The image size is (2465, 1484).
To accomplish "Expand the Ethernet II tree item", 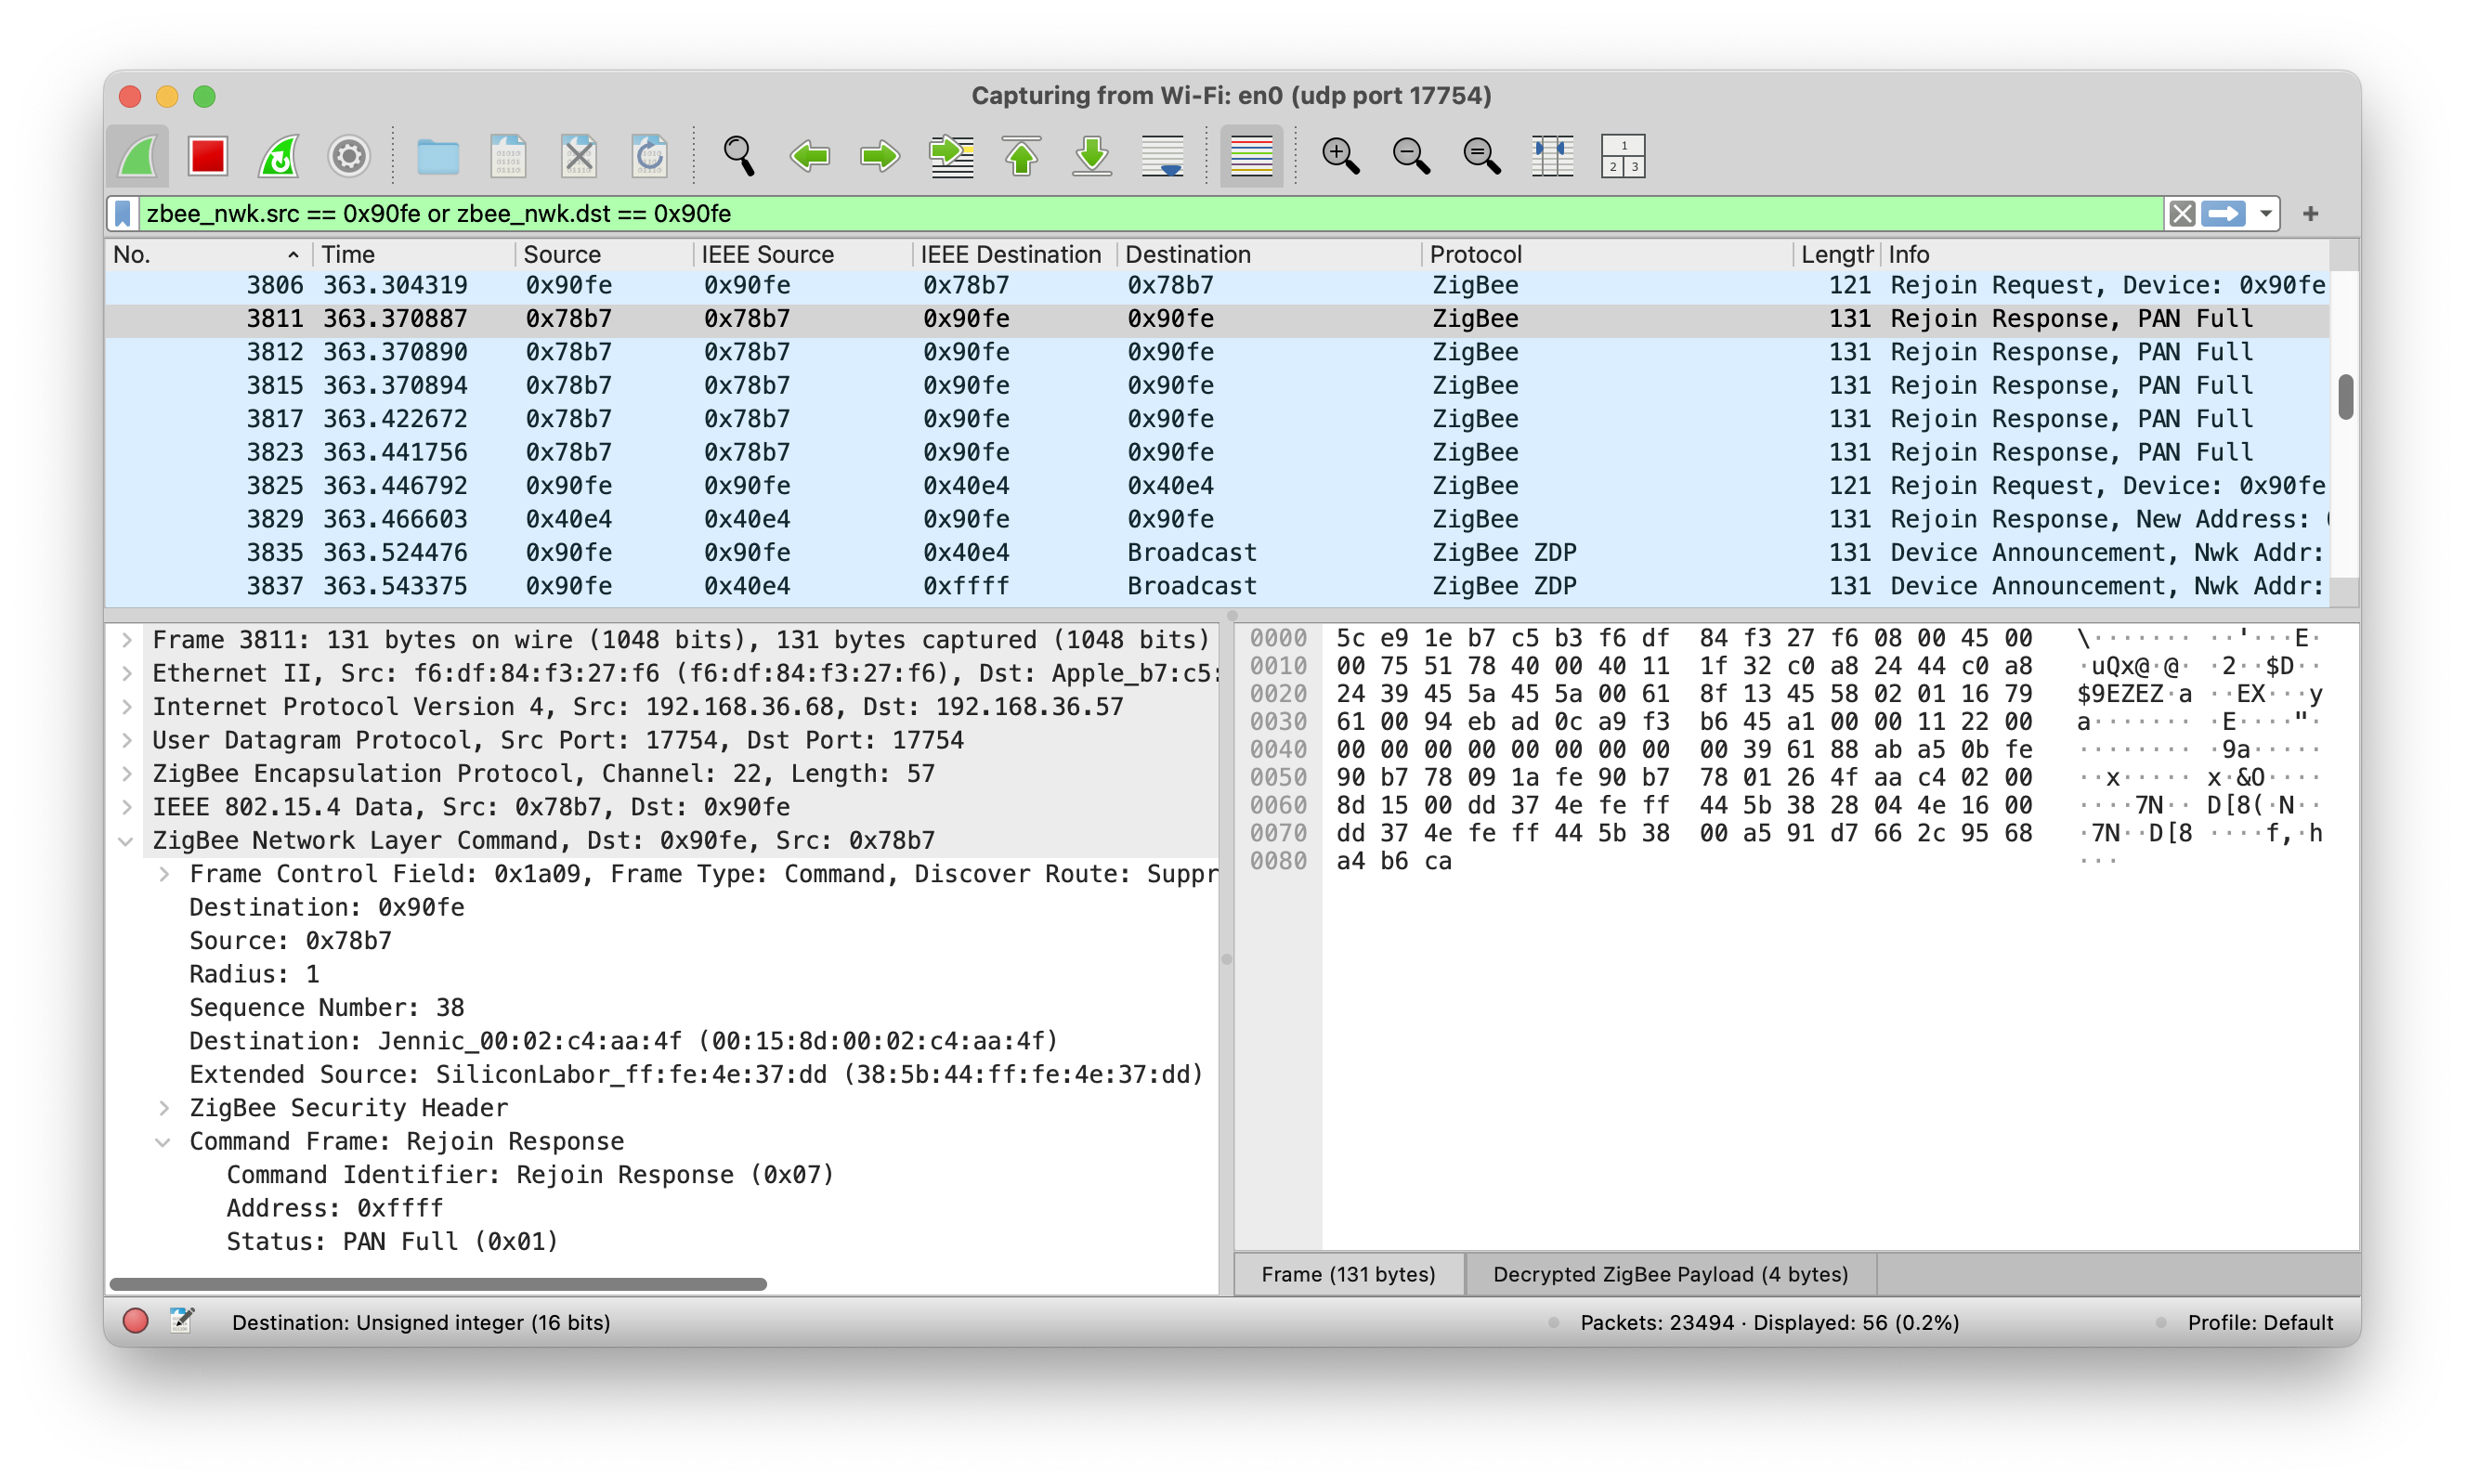I will pyautogui.click(x=128, y=673).
